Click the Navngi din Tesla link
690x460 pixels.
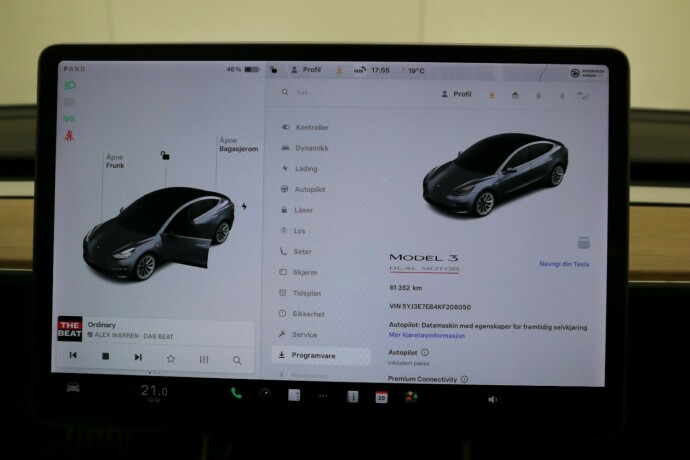566,265
